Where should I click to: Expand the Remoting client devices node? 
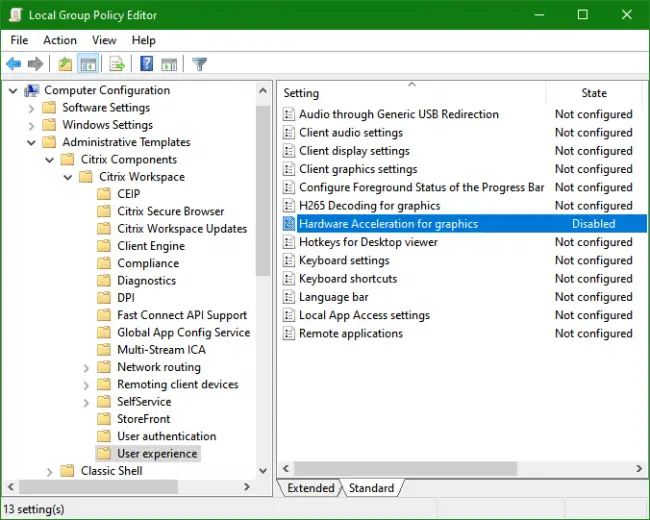coord(86,385)
